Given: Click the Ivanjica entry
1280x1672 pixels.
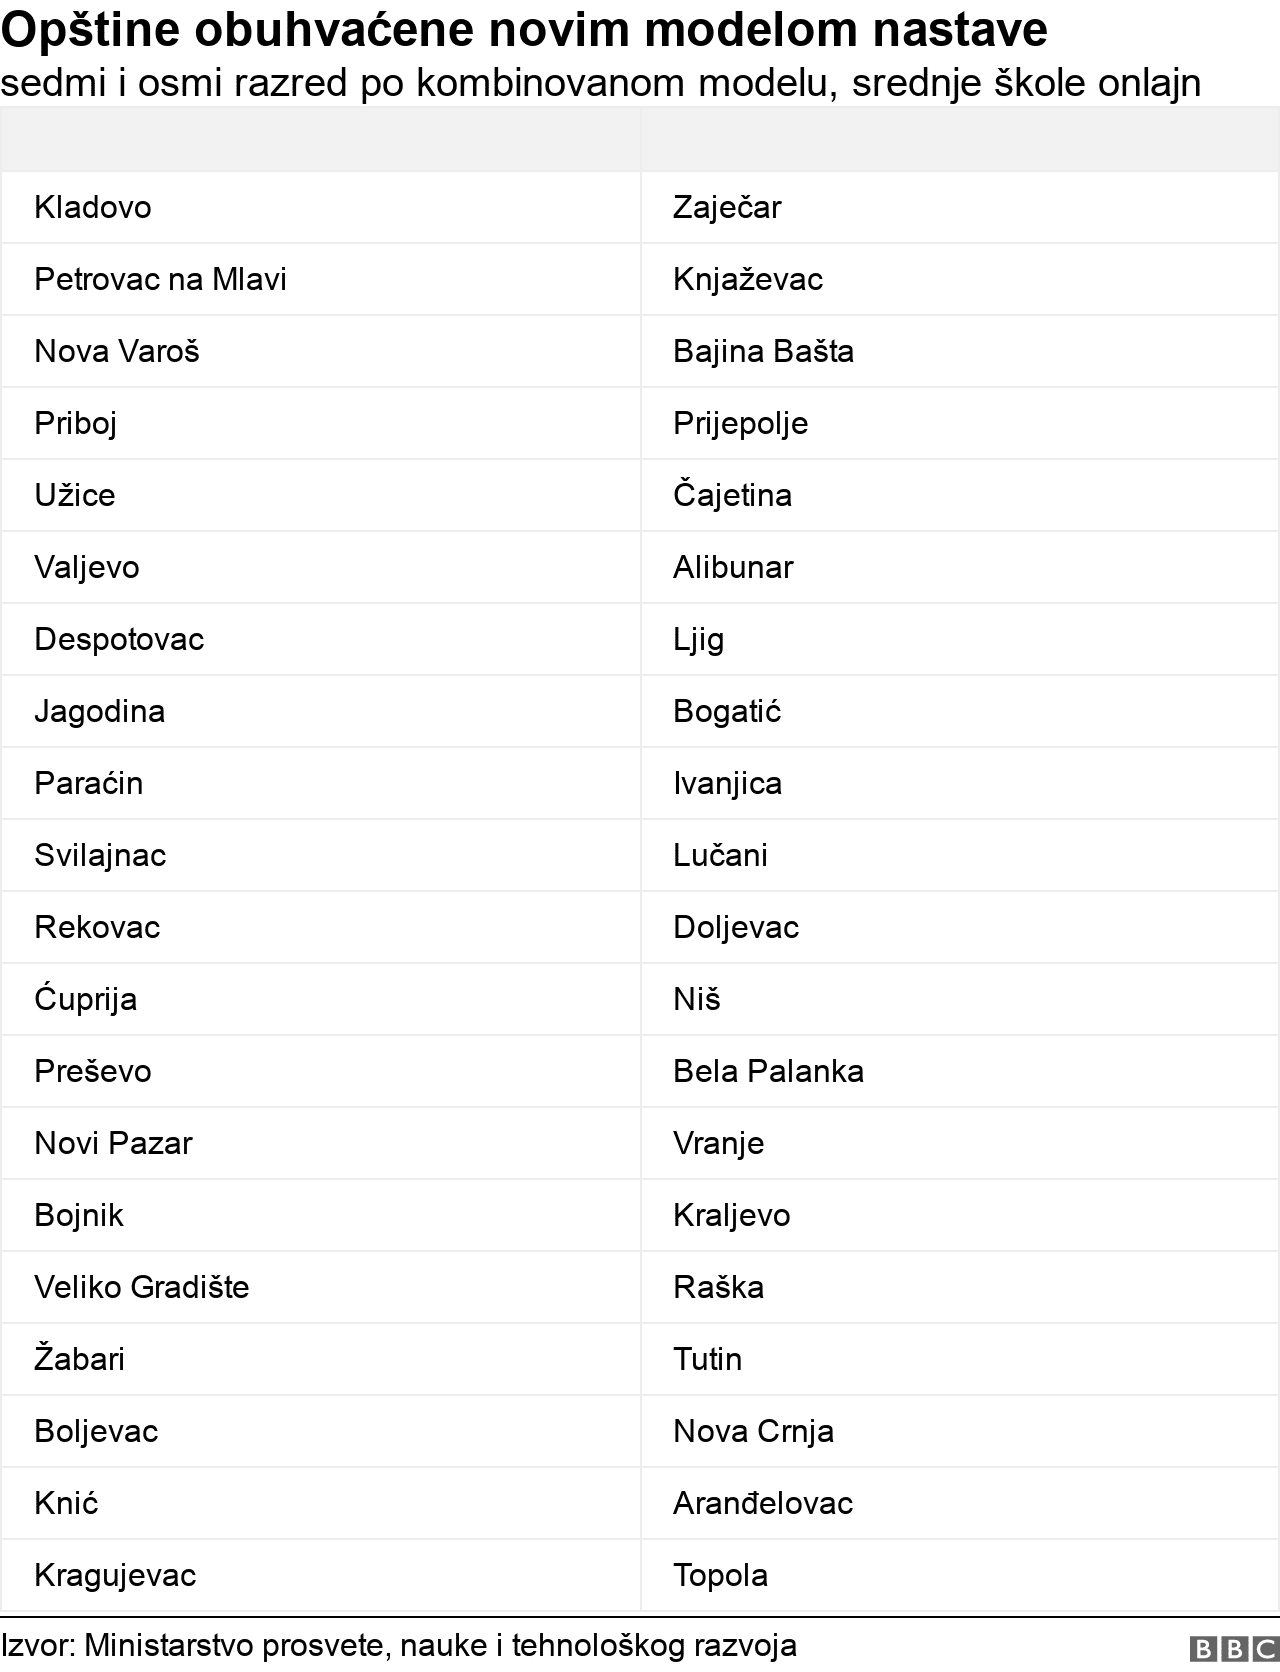Looking at the screenshot, I should coord(727,783).
